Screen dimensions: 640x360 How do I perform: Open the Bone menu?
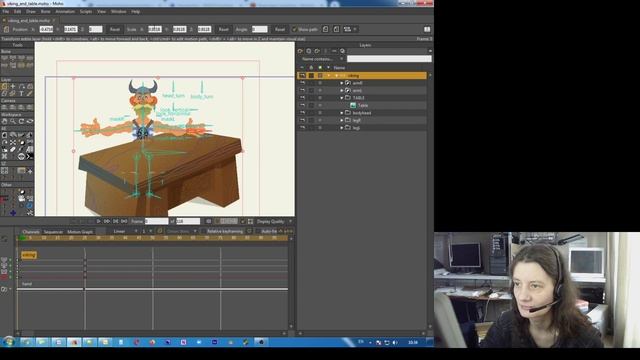(x=45, y=12)
